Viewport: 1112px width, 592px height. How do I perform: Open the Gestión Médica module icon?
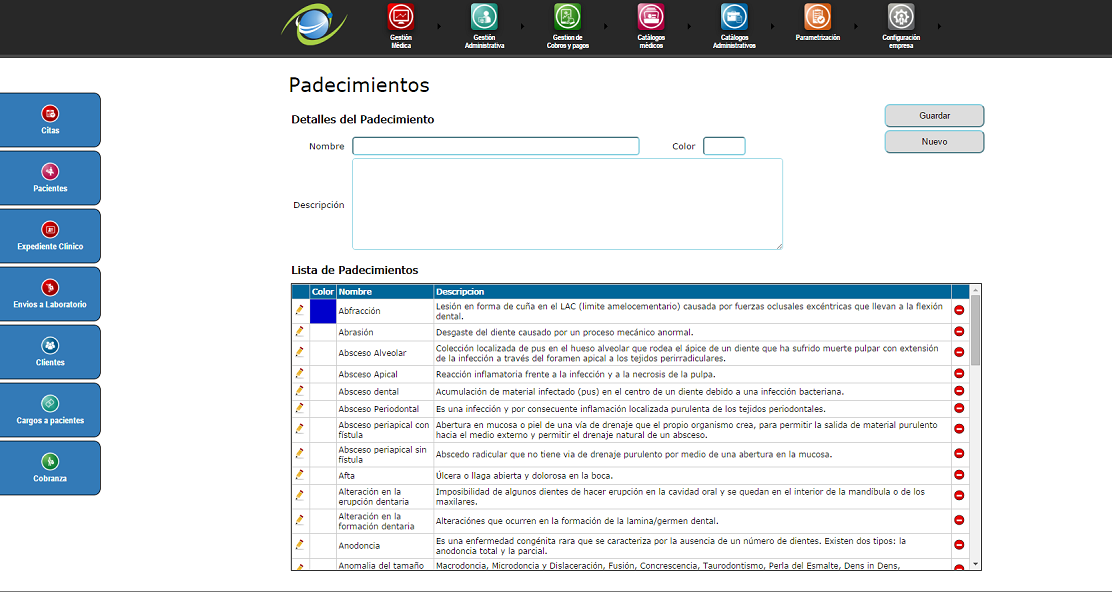tap(401, 17)
